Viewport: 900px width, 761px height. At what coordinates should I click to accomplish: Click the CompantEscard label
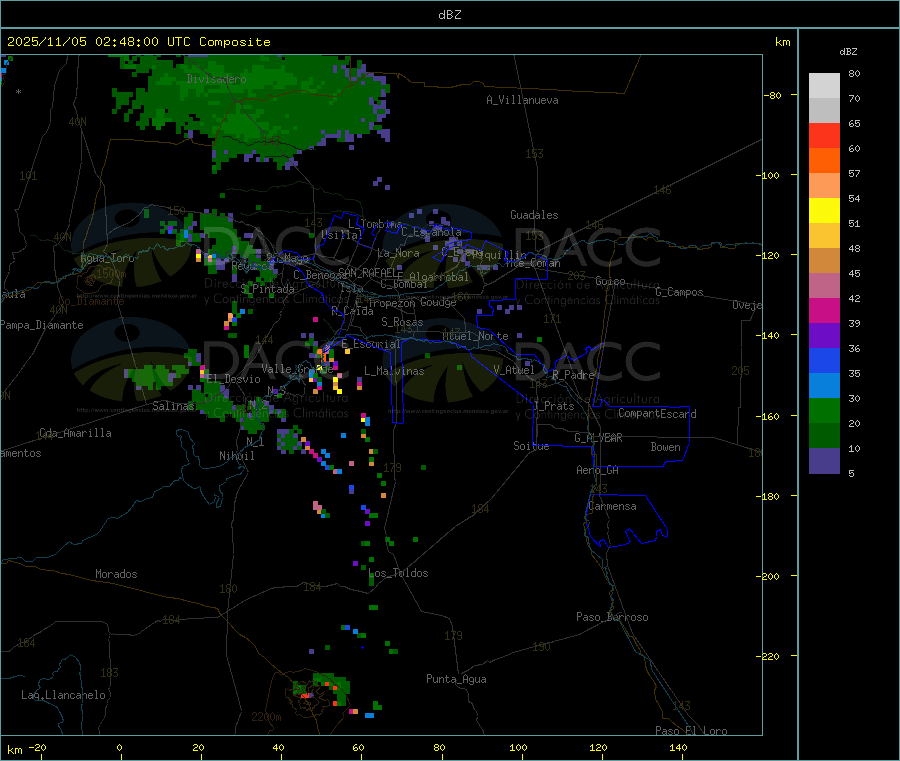(x=658, y=413)
